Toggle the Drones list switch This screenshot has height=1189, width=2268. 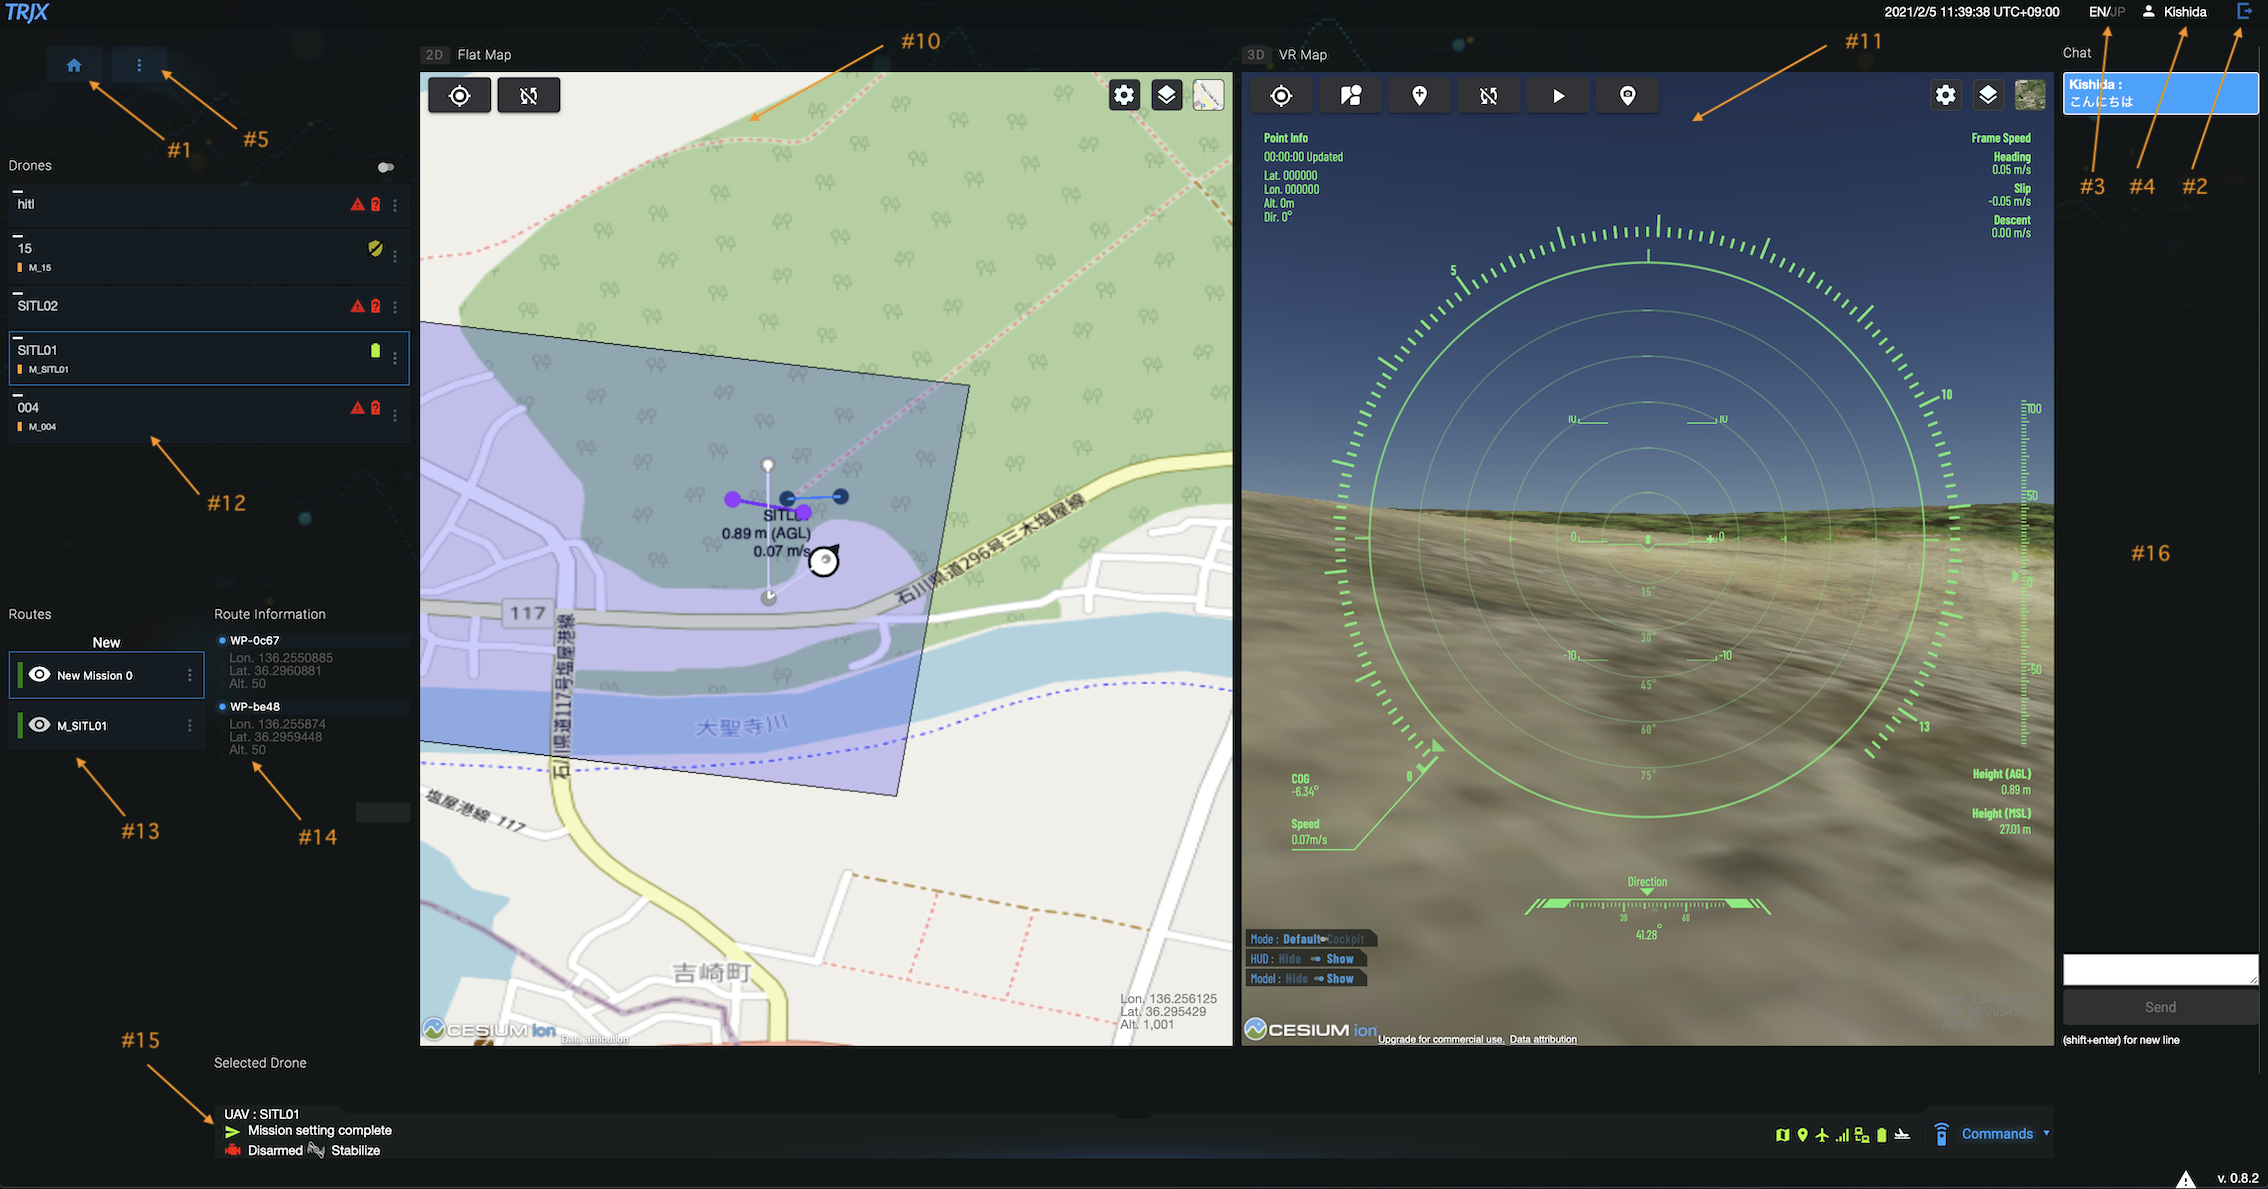coord(385,167)
